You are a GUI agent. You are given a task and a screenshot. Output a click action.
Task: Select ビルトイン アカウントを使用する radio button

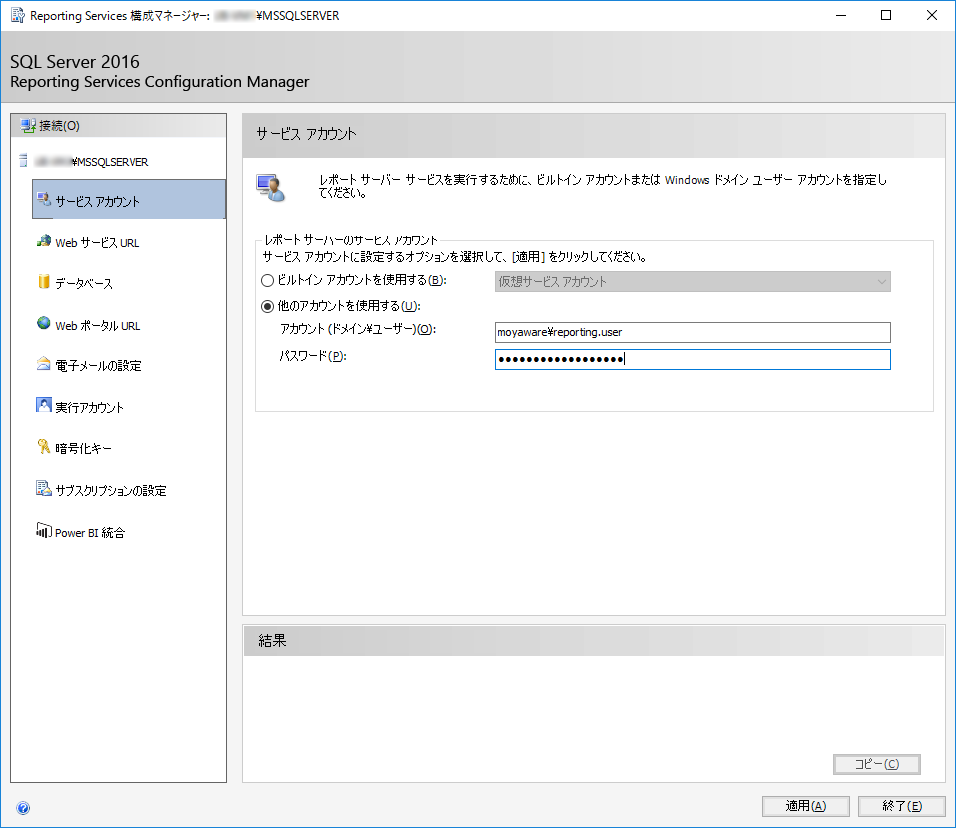coord(267,280)
